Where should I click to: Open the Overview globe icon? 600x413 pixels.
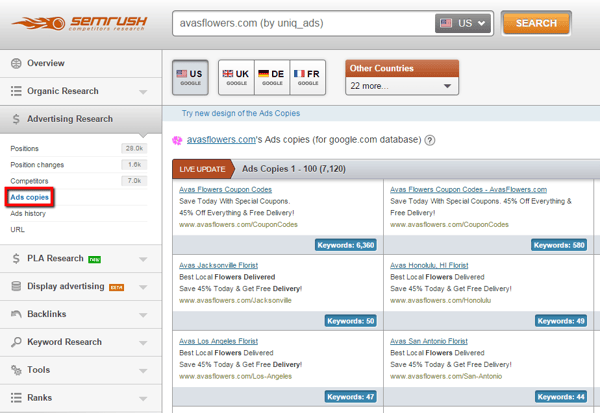point(16,63)
